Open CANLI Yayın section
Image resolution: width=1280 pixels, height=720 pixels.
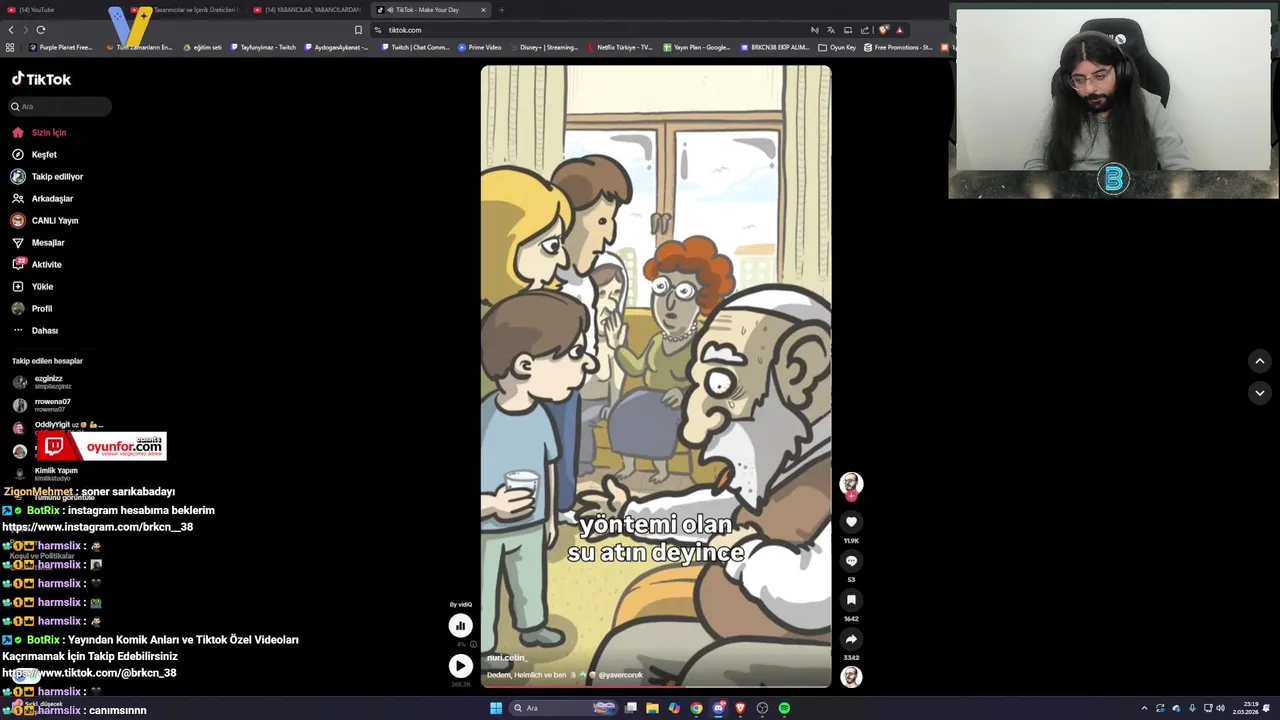[45, 220]
